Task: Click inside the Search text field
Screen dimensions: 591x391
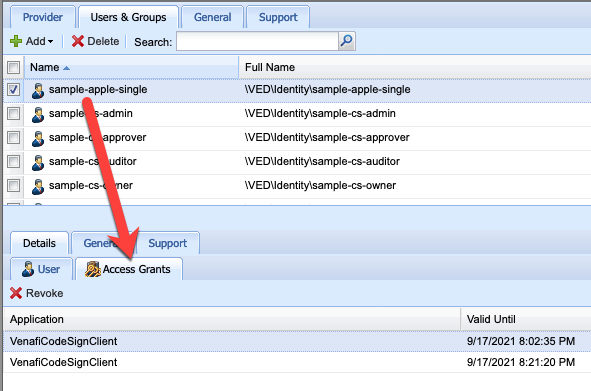Action: pyautogui.click(x=257, y=41)
